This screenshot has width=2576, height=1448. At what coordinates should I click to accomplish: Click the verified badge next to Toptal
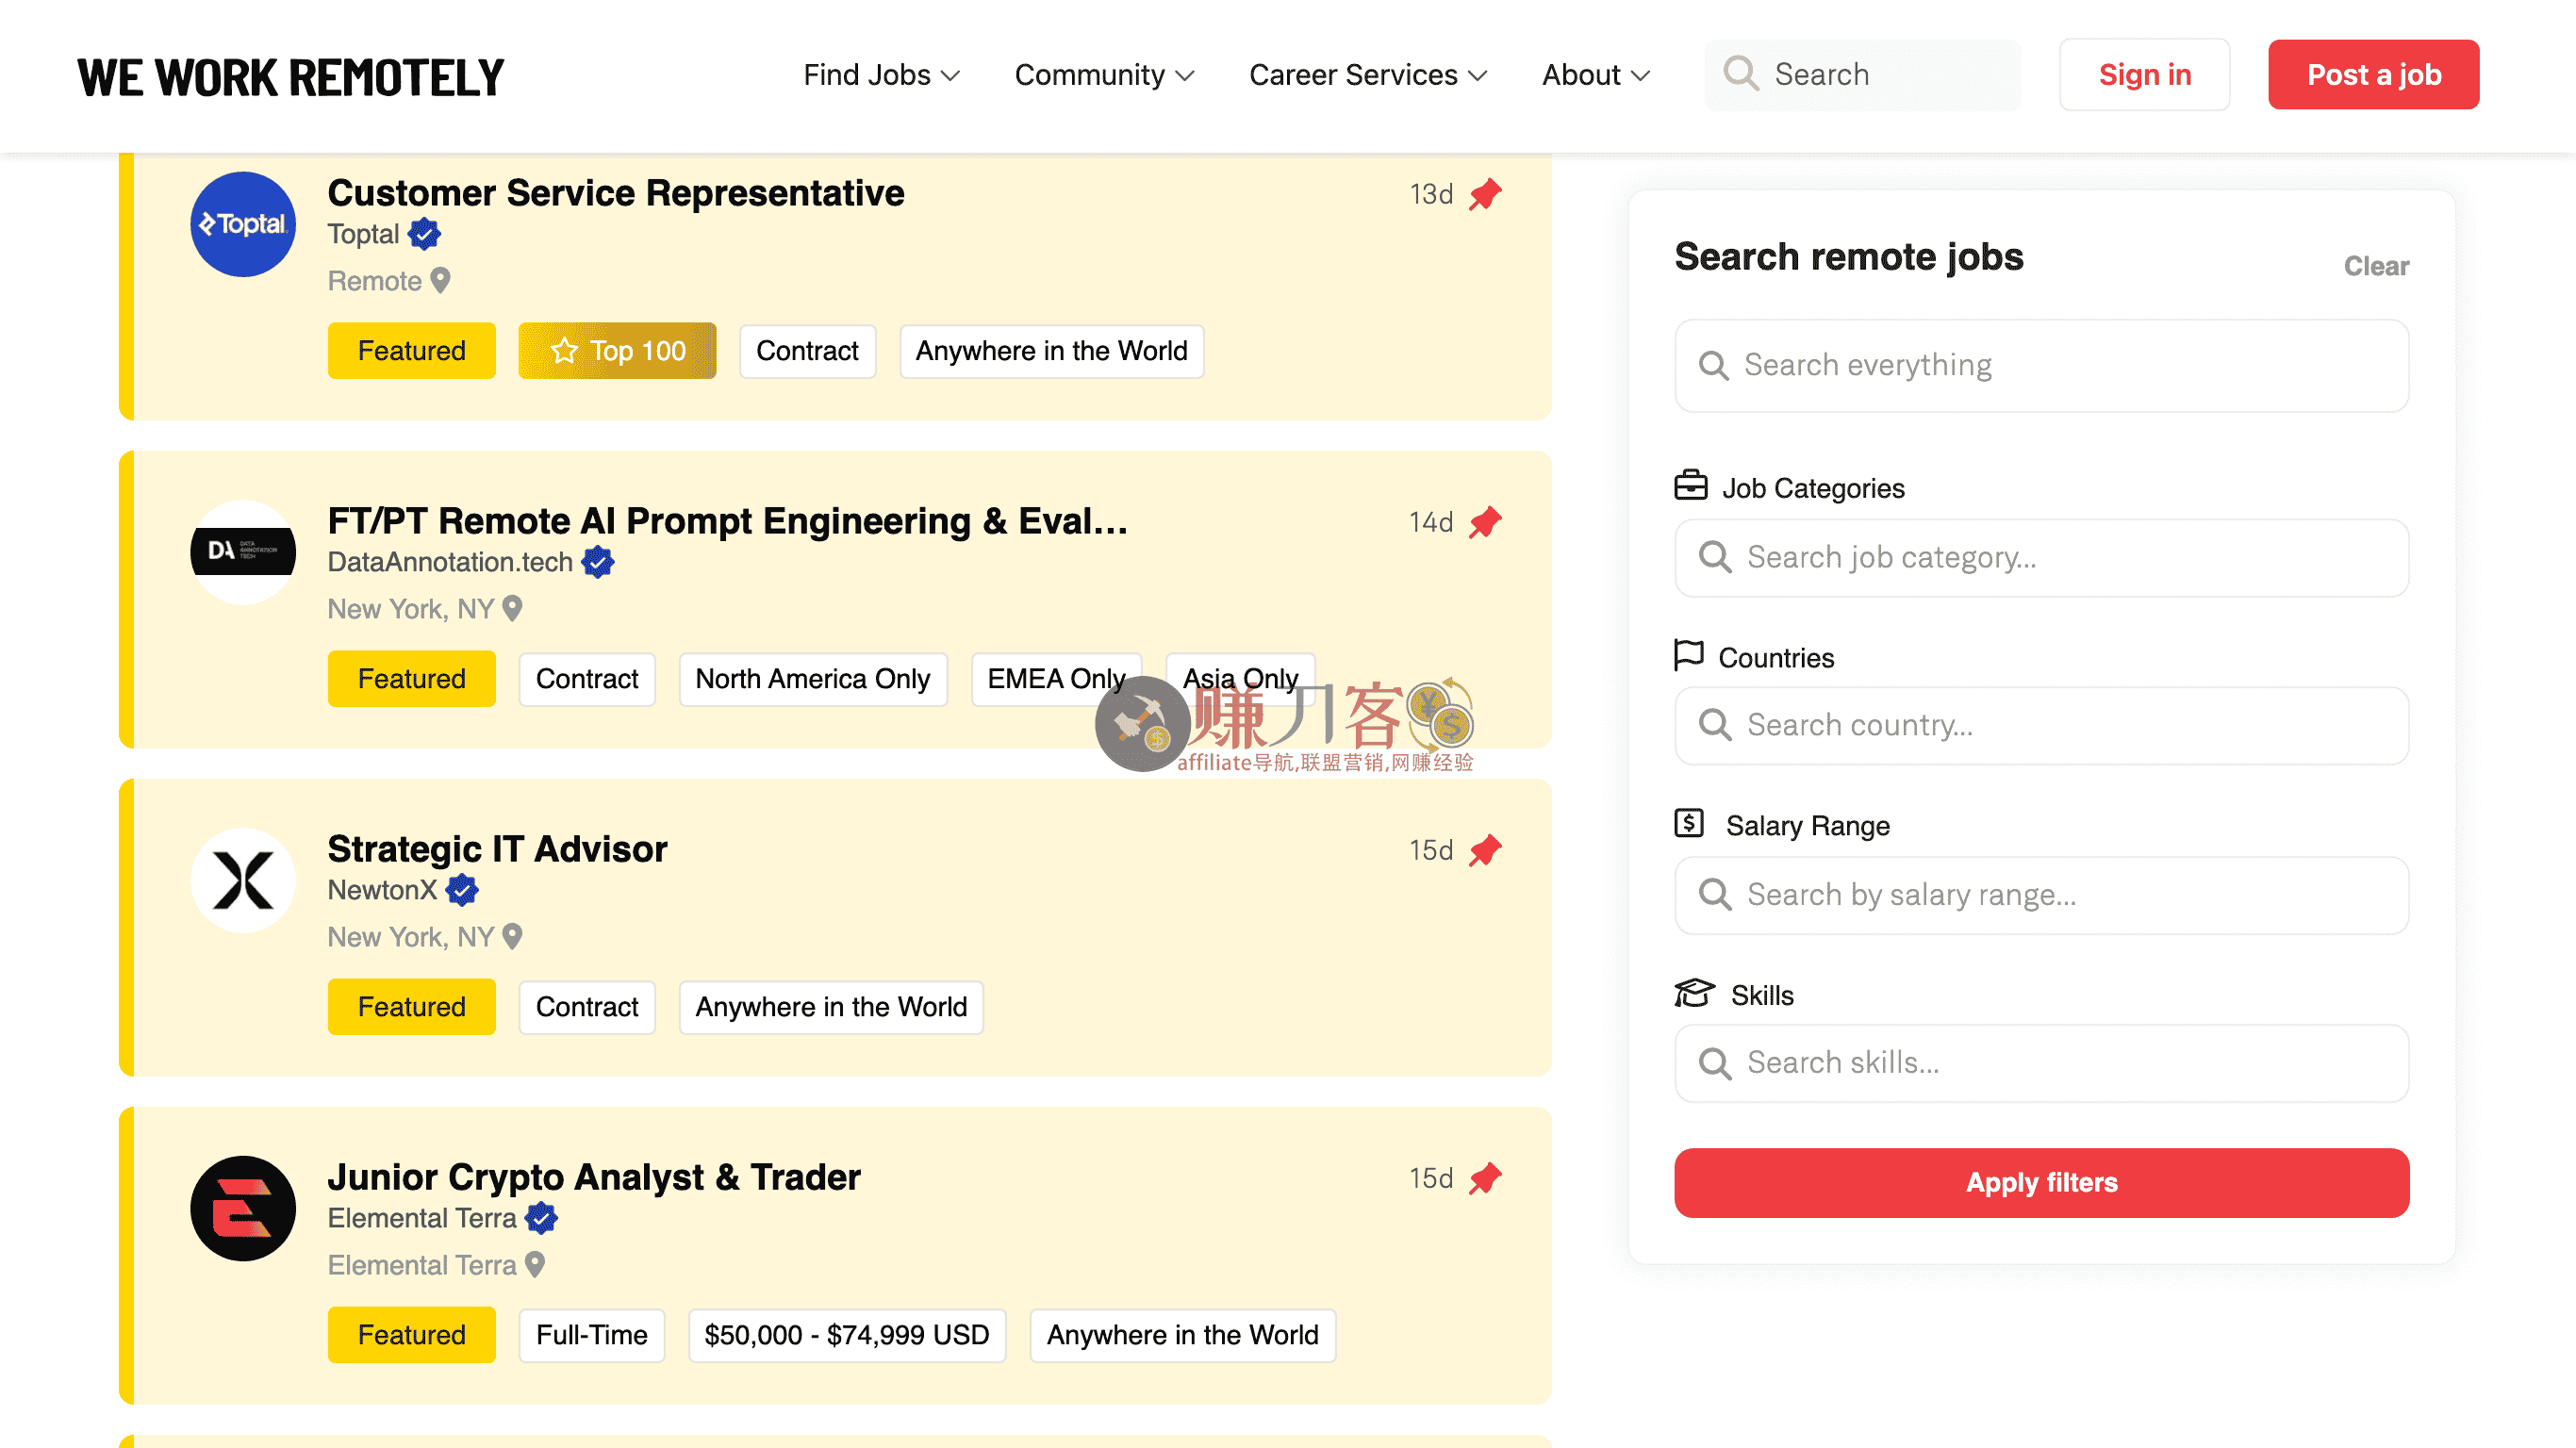coord(424,234)
